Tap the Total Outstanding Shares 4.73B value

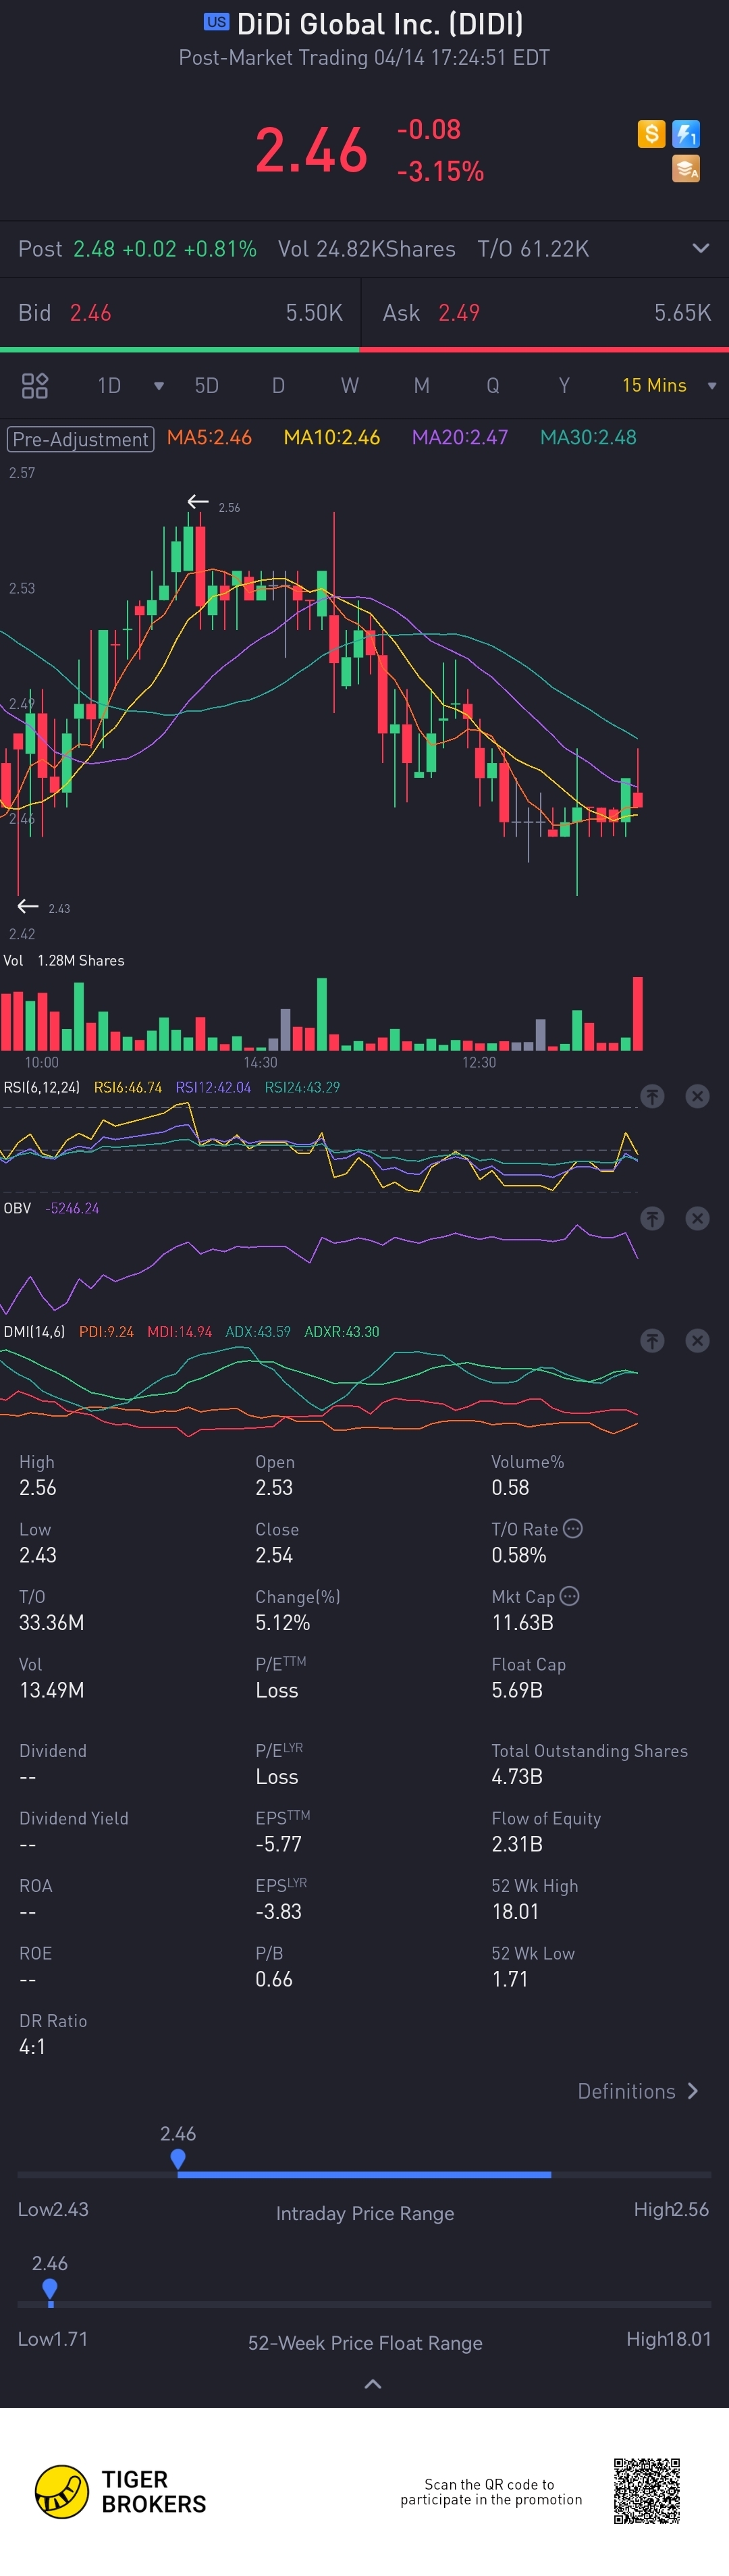[x=517, y=1776]
